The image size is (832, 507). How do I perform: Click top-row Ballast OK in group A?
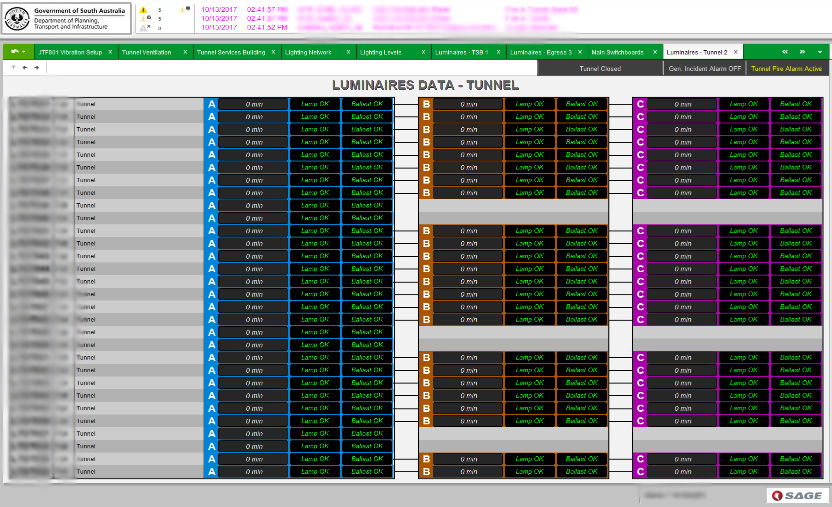367,104
